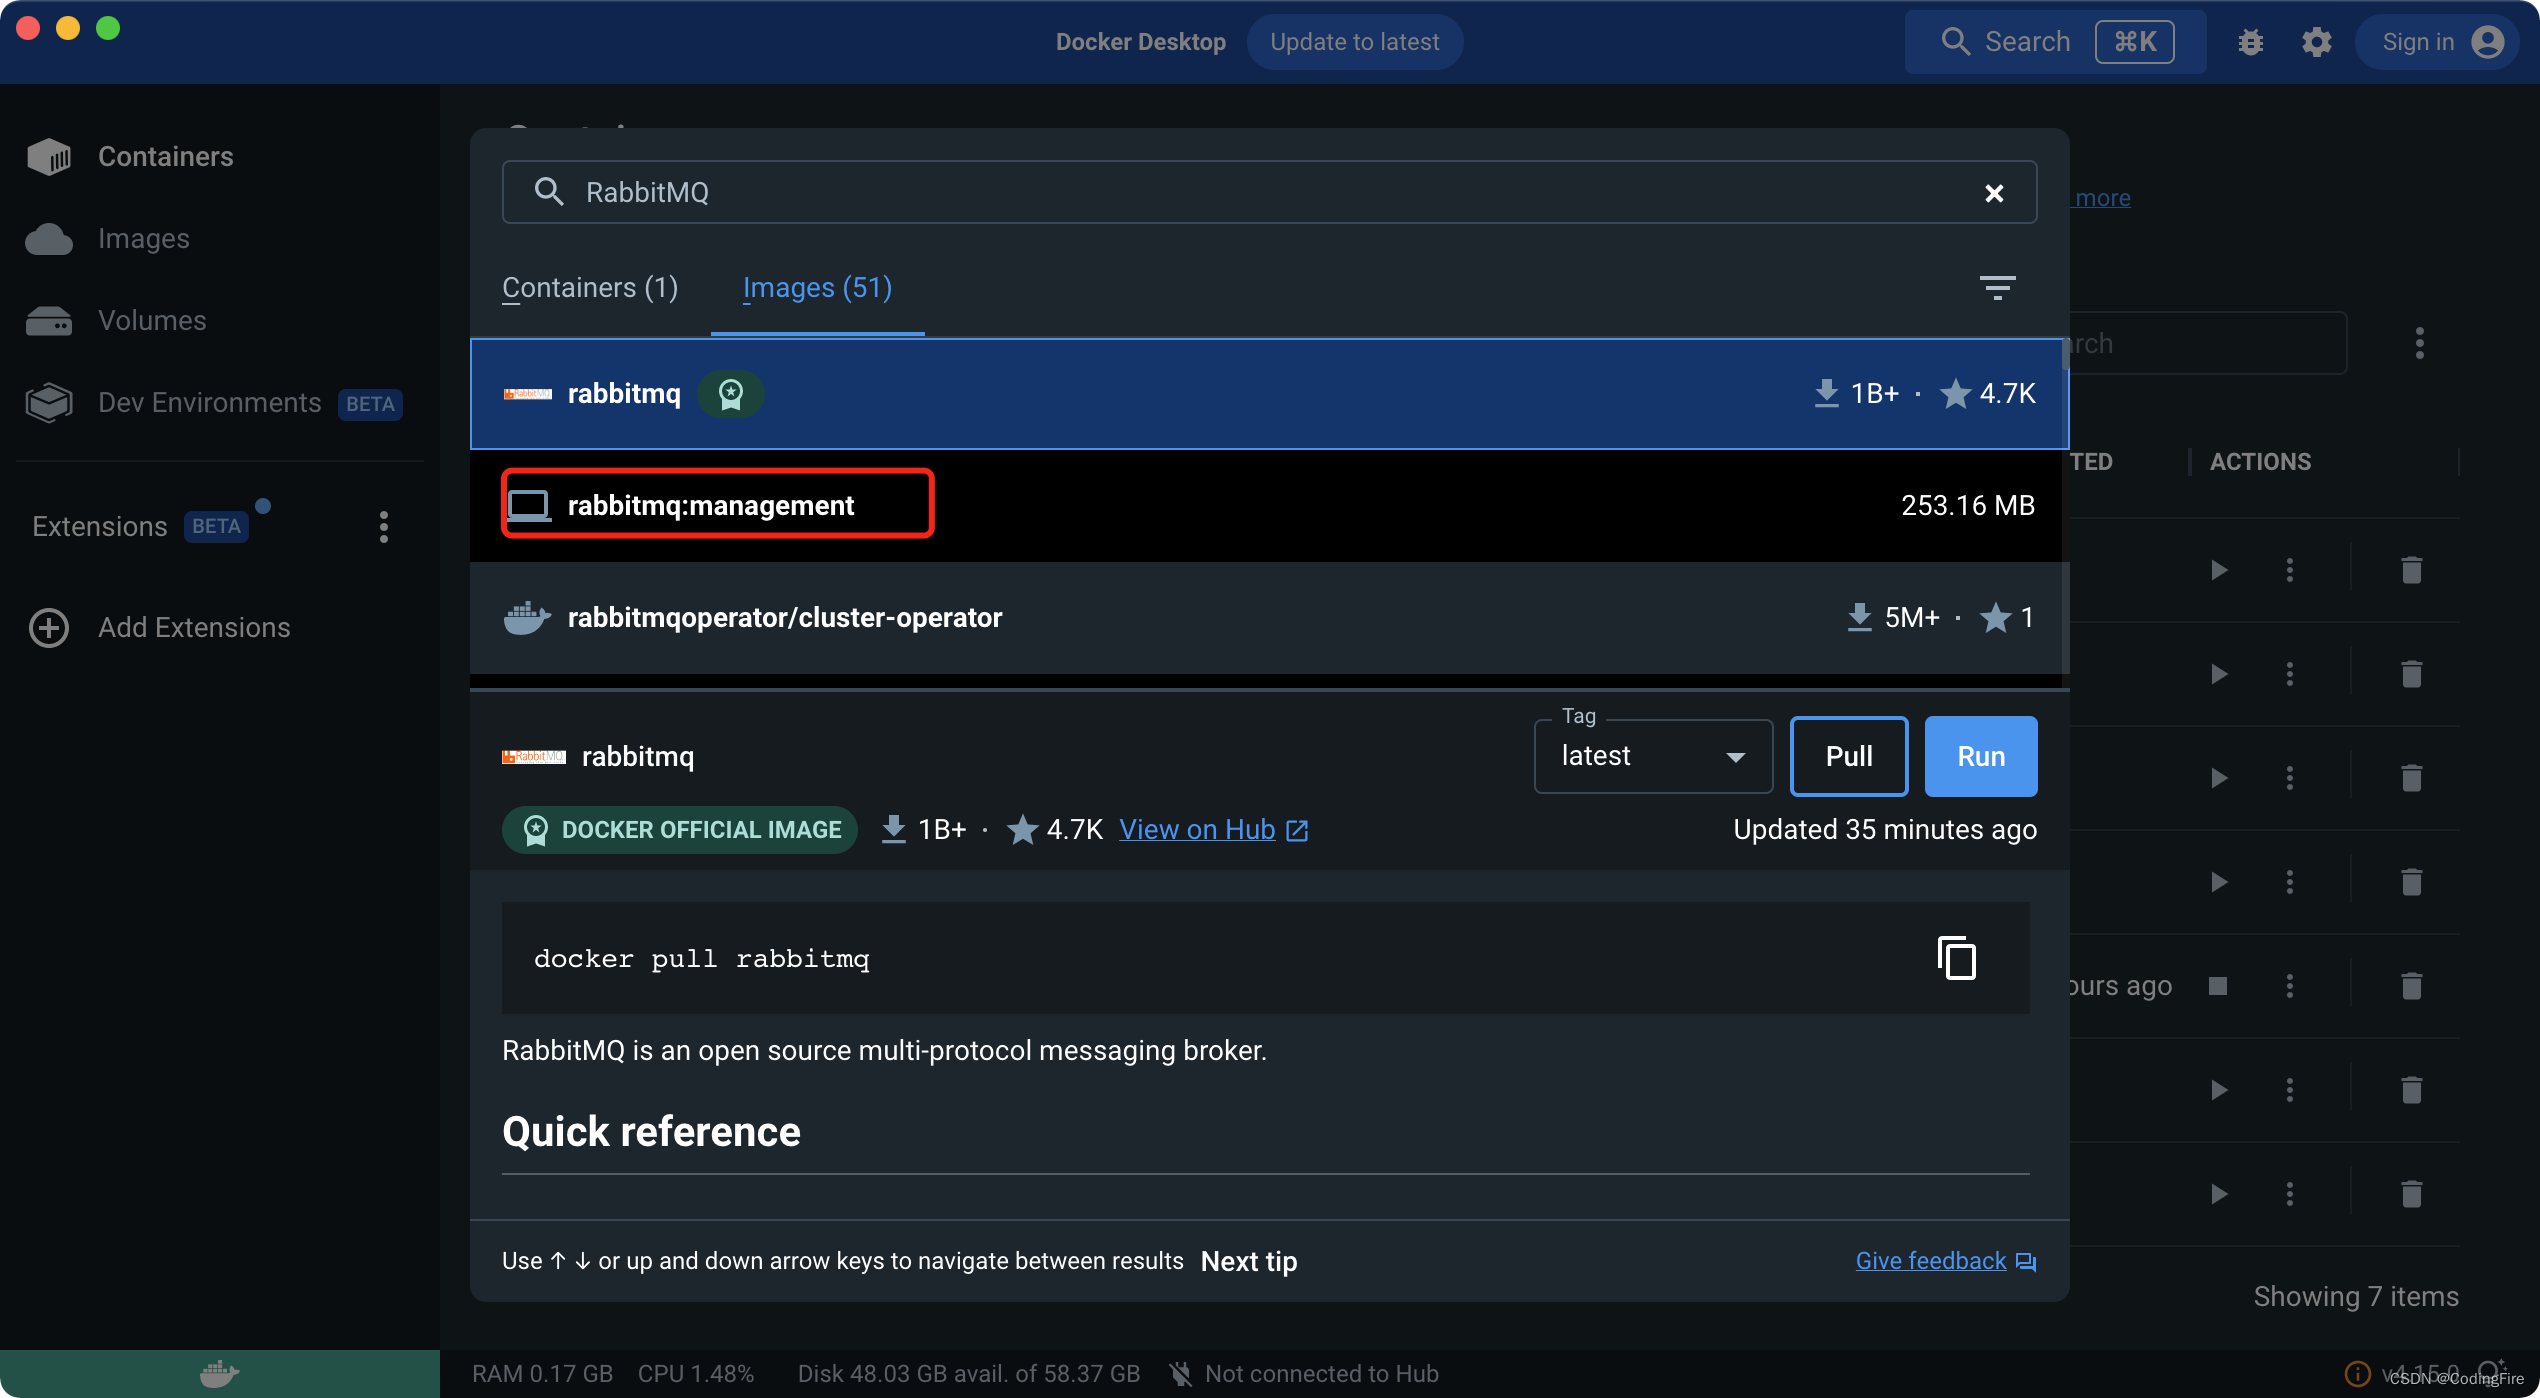Open Docker settings gear icon
The height and width of the screenshot is (1398, 2540).
[2316, 42]
